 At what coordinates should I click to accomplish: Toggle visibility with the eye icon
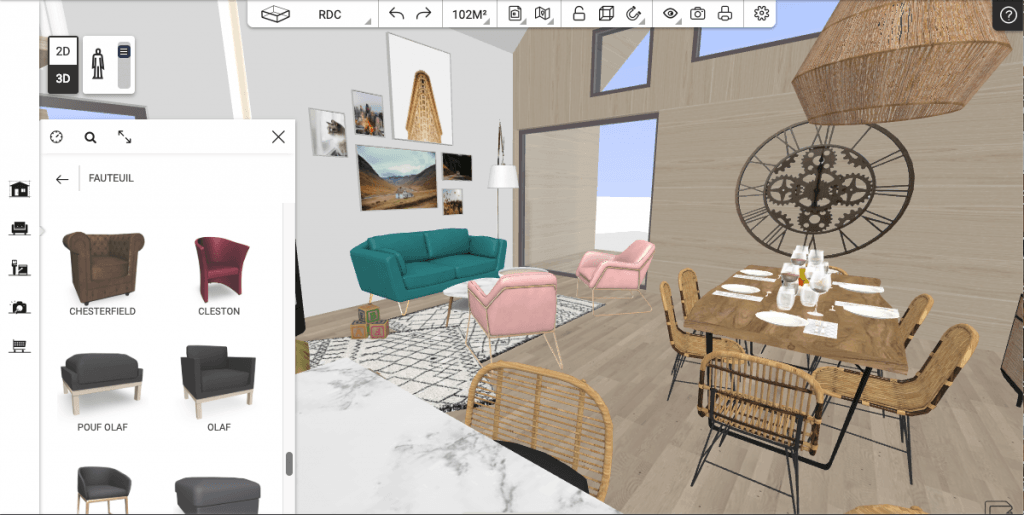tap(670, 14)
